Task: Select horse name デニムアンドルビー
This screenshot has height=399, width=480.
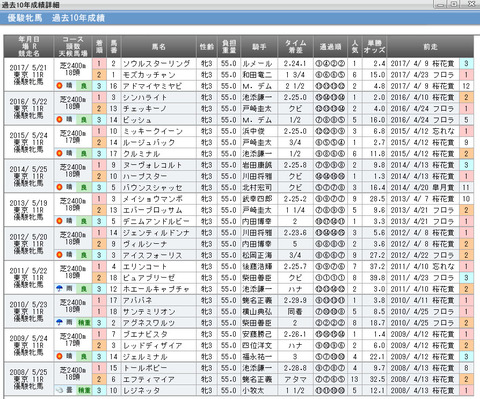Action: [156, 221]
